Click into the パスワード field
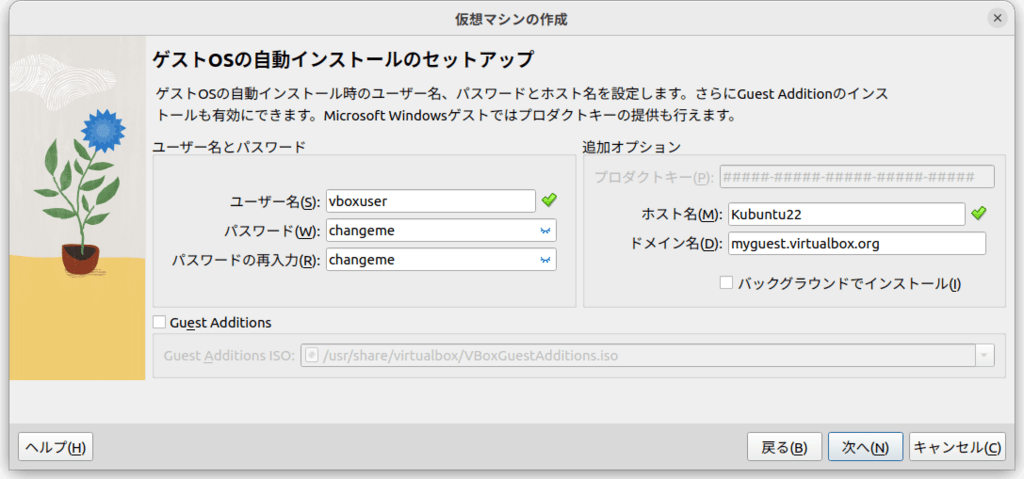 pos(441,230)
